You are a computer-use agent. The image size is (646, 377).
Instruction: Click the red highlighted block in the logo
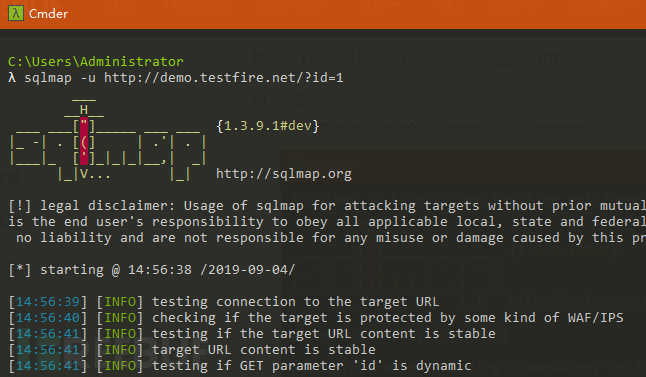[84, 141]
